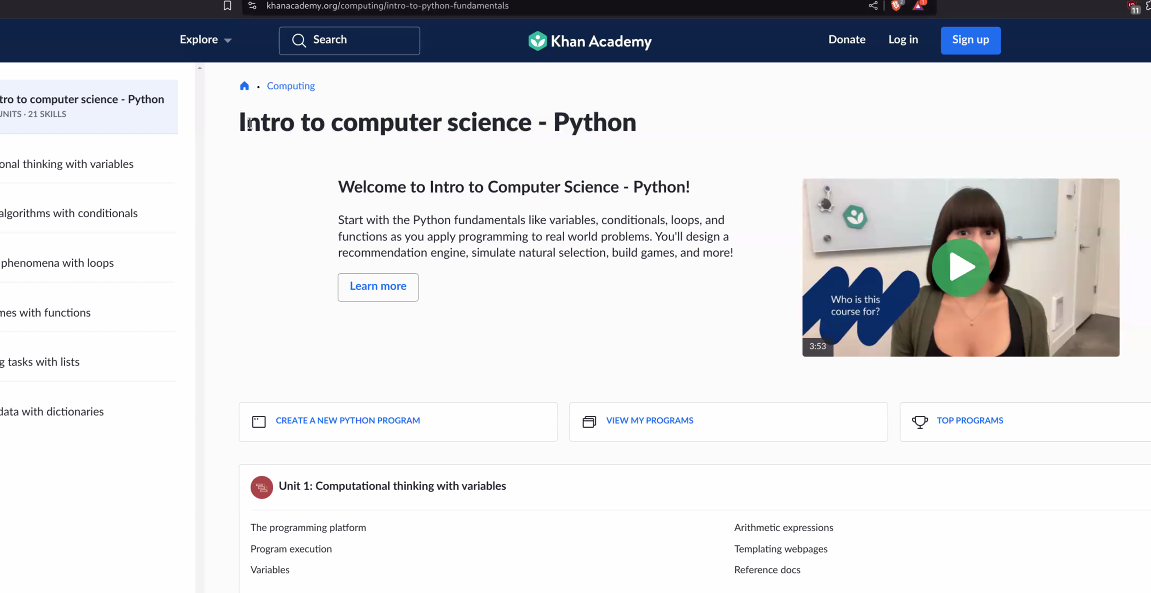Click the share icon in the address bar
Viewport: 1151px width, 593px height.
(x=873, y=6)
